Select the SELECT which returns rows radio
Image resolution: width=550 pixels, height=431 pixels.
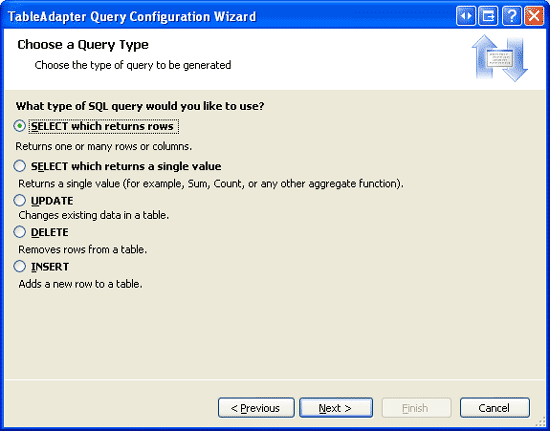(20, 126)
